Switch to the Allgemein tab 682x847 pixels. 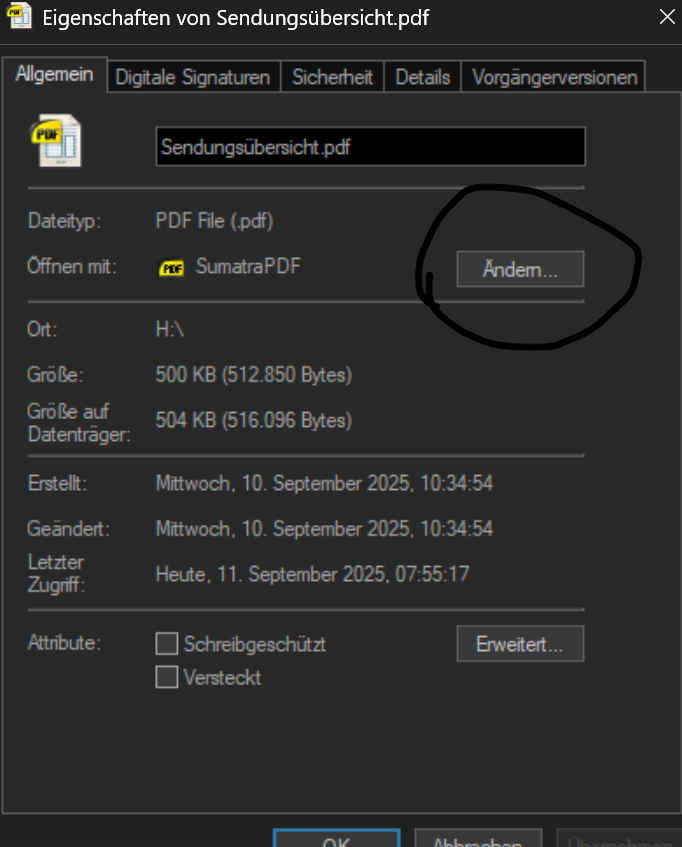pyautogui.click(x=54, y=74)
